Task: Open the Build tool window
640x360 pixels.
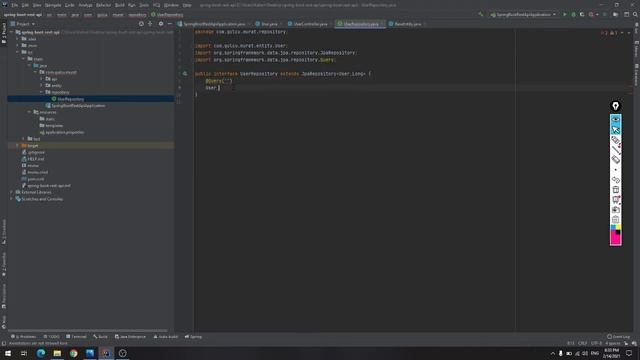Action: click(100, 337)
